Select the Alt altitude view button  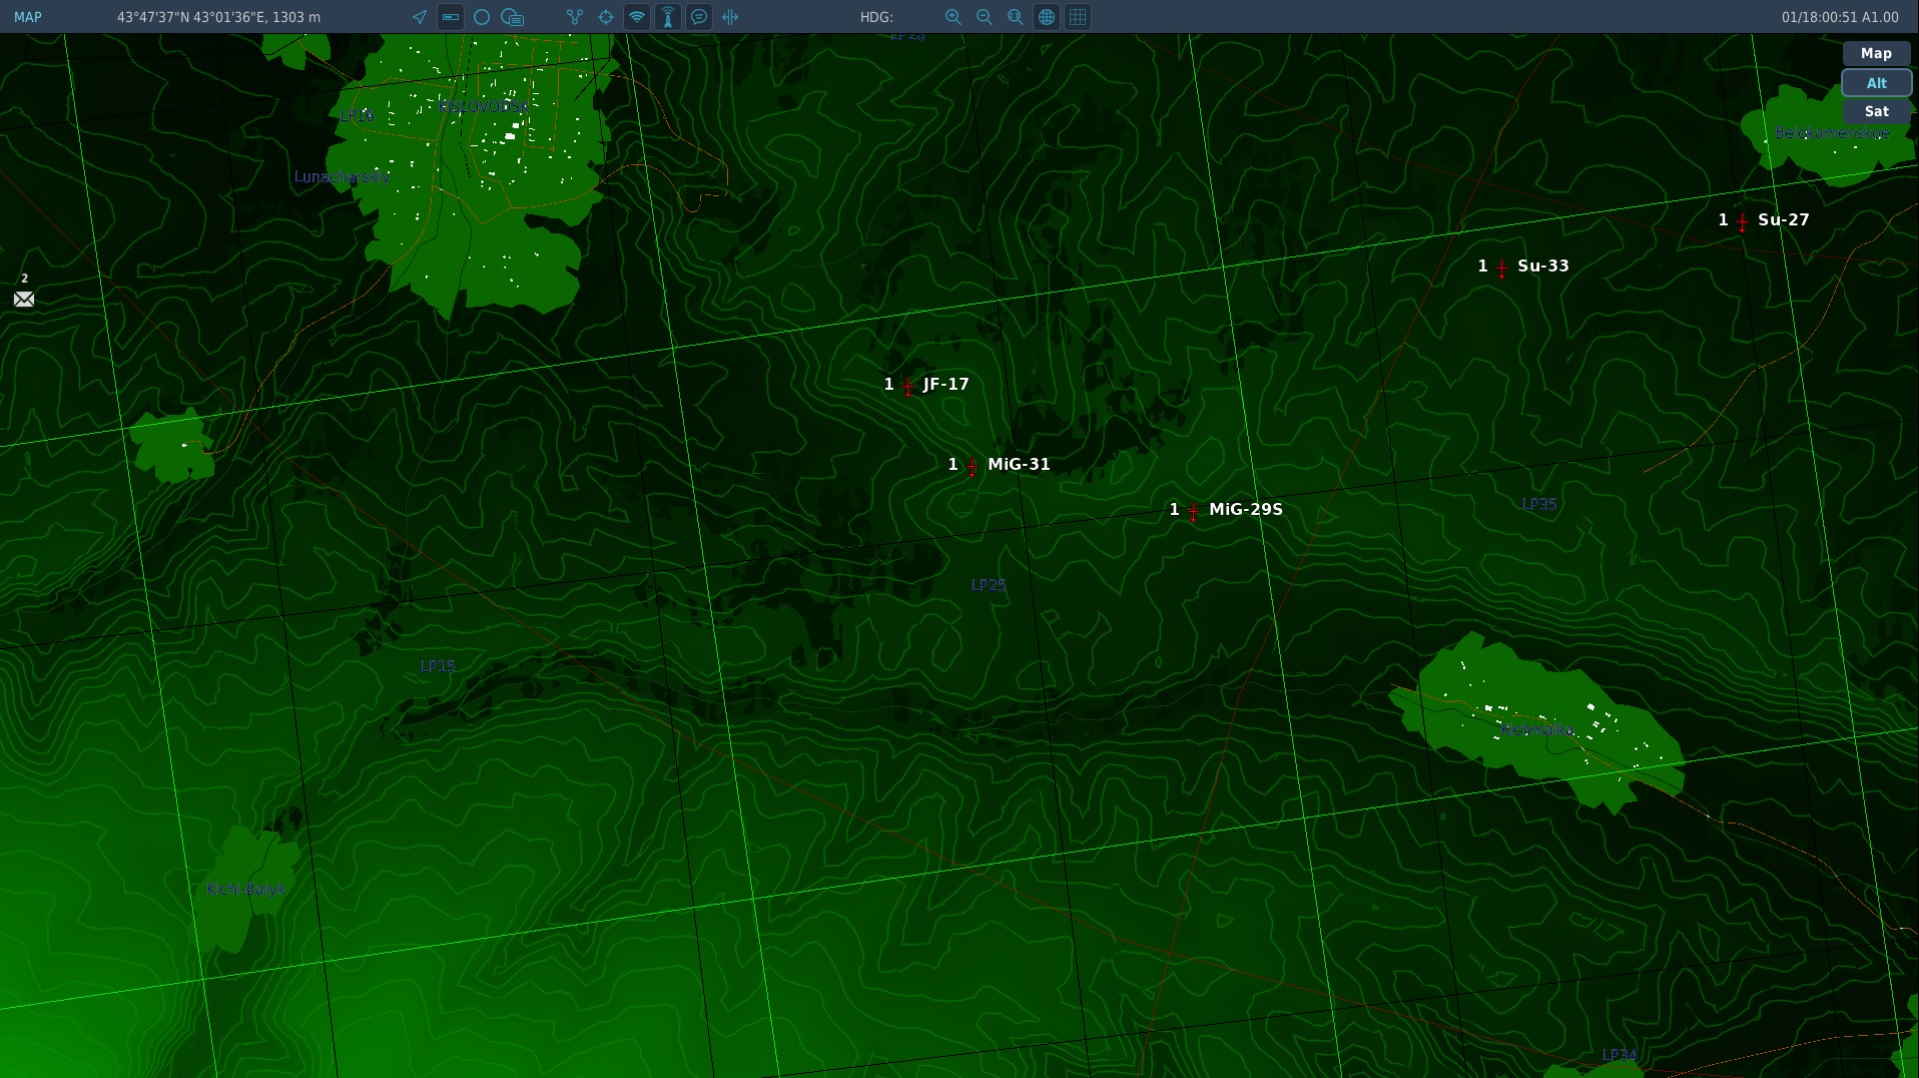tap(1876, 83)
